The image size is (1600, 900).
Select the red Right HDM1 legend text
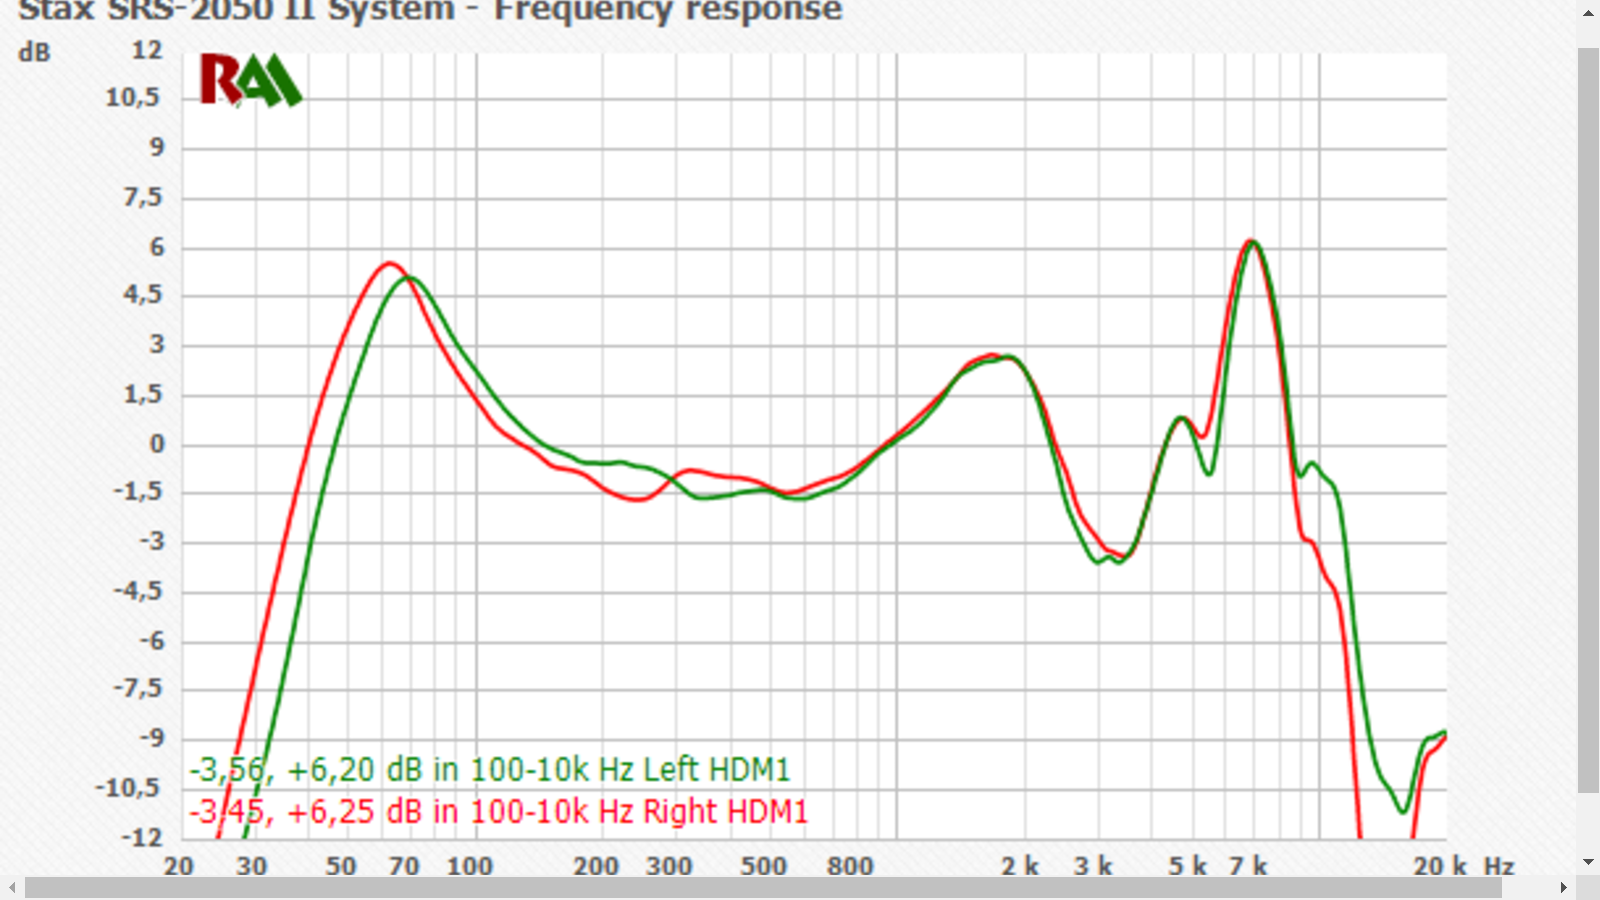(x=498, y=811)
